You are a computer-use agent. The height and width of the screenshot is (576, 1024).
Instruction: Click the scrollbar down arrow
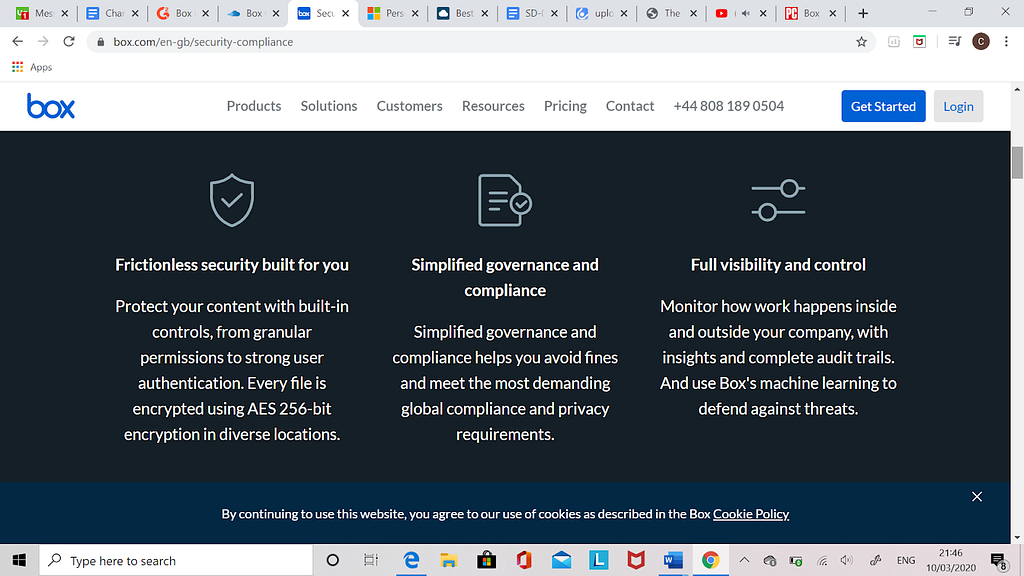[x=1017, y=537]
